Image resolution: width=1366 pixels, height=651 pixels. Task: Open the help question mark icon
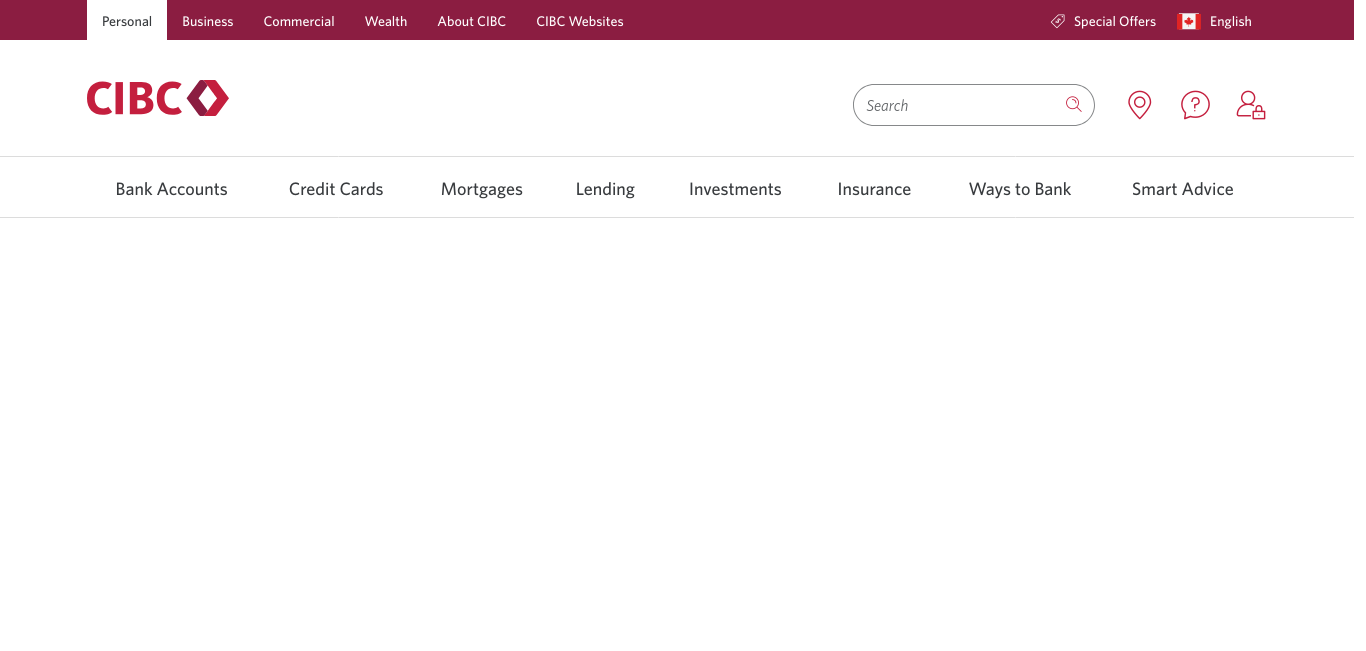coord(1195,105)
